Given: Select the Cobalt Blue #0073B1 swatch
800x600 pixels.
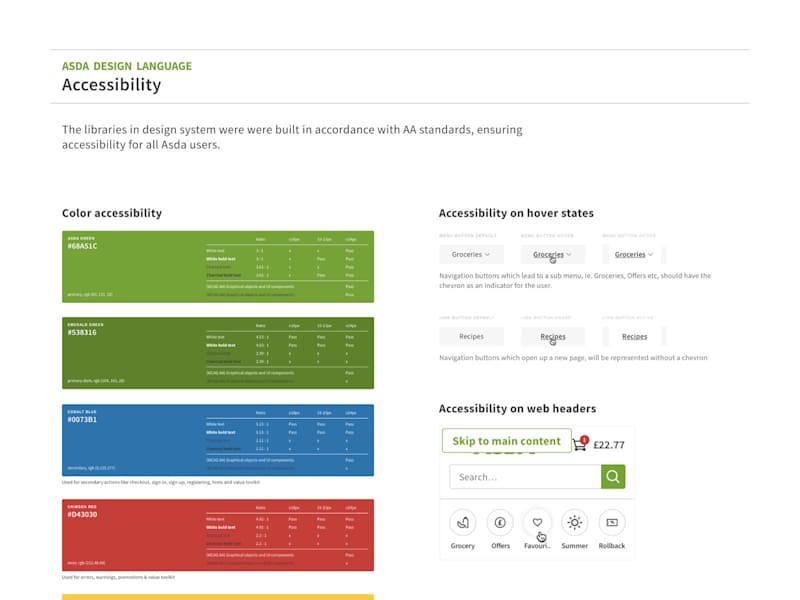Looking at the screenshot, I should pyautogui.click(x=218, y=440).
